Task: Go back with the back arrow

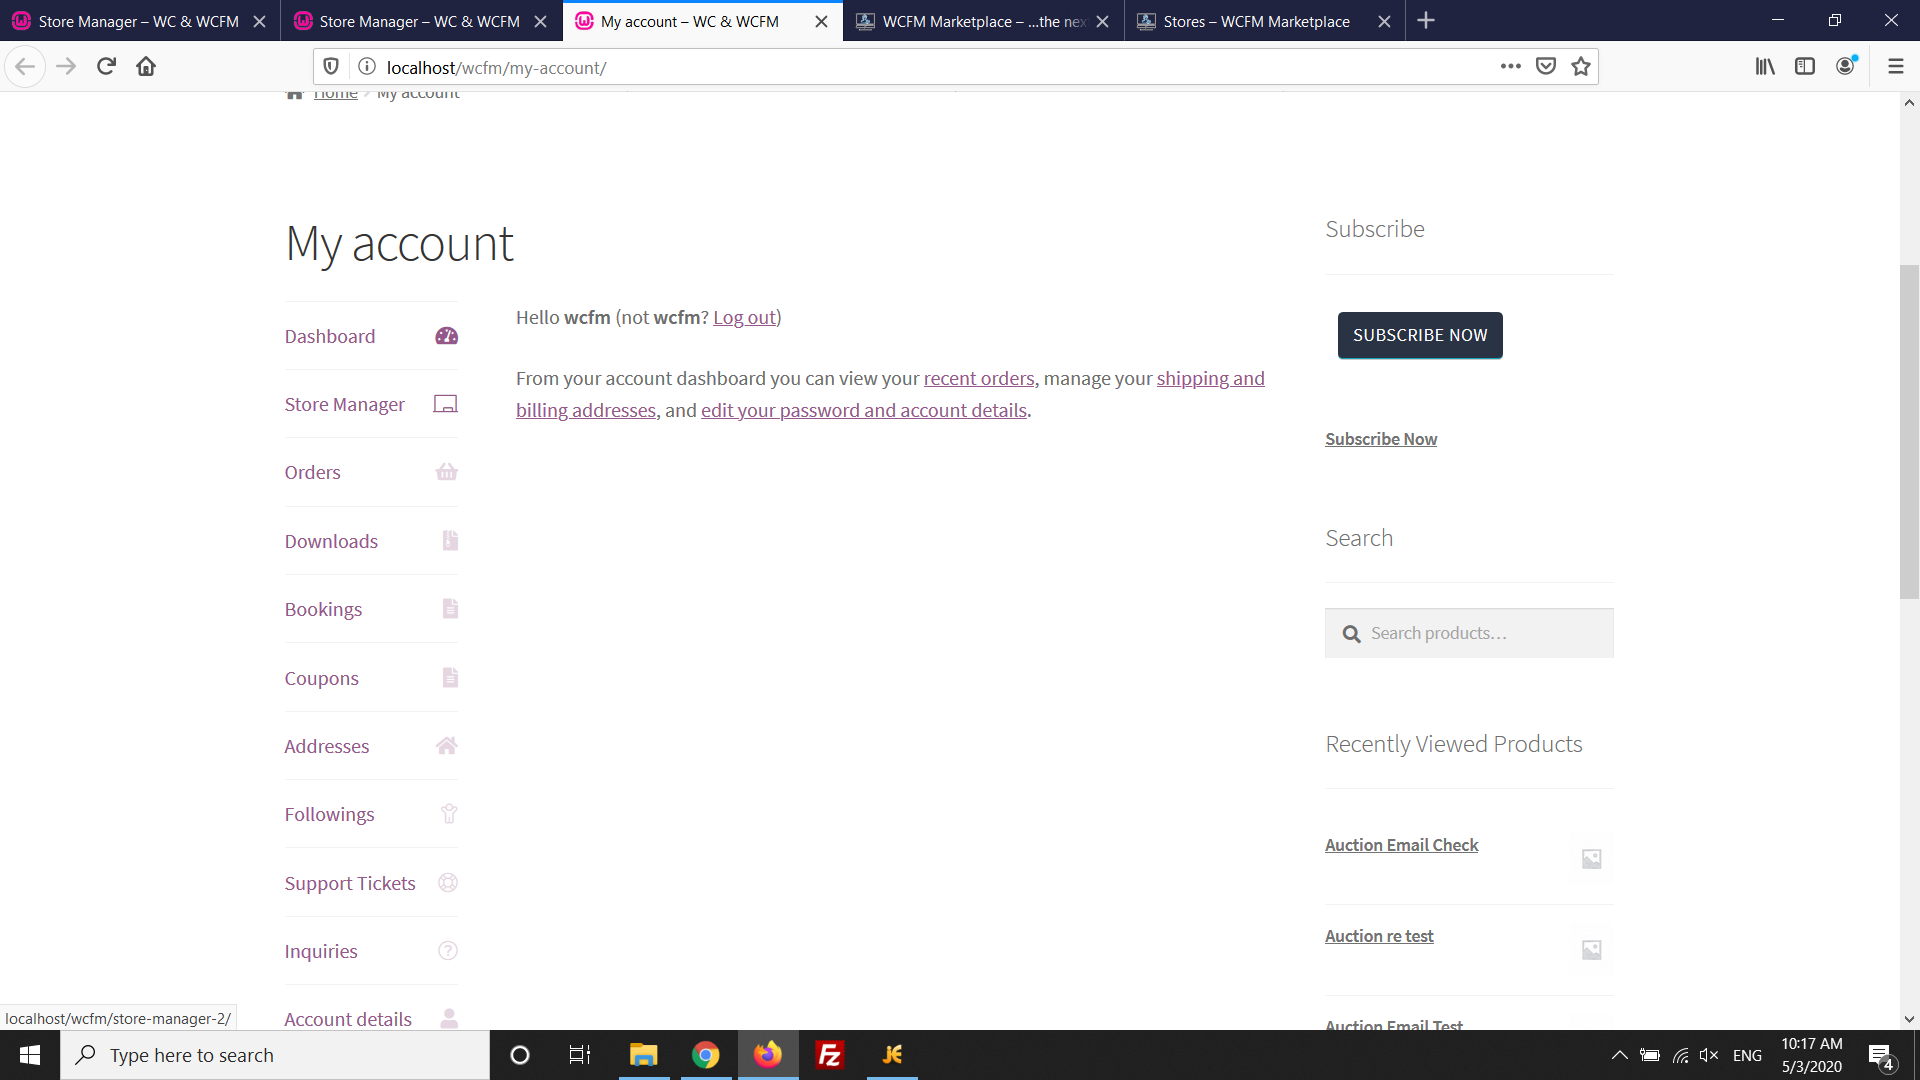Action: point(25,67)
